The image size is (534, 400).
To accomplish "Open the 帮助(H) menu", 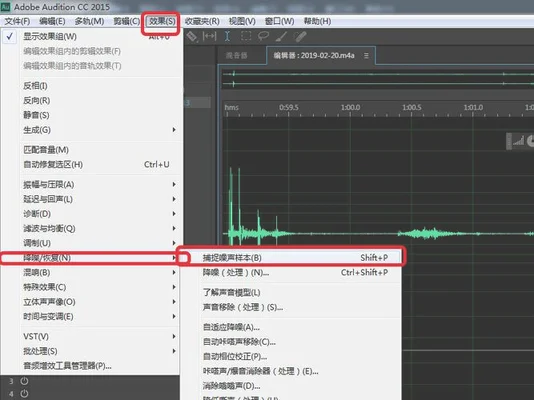I will coord(317,21).
